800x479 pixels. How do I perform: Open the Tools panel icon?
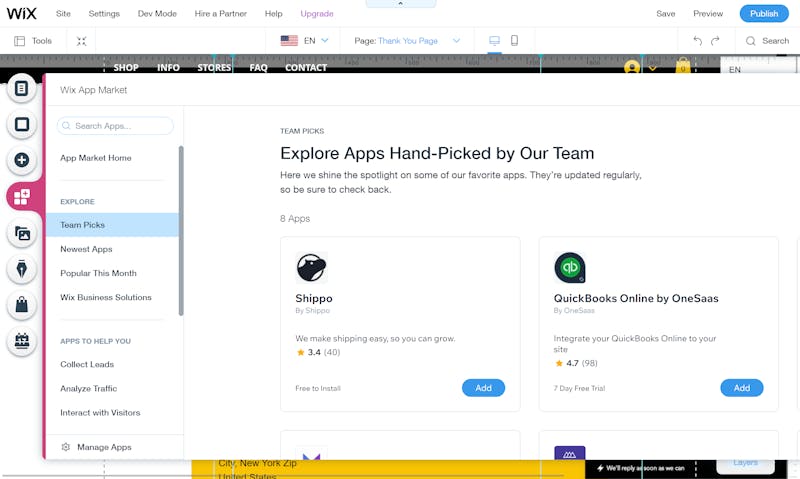point(19,41)
